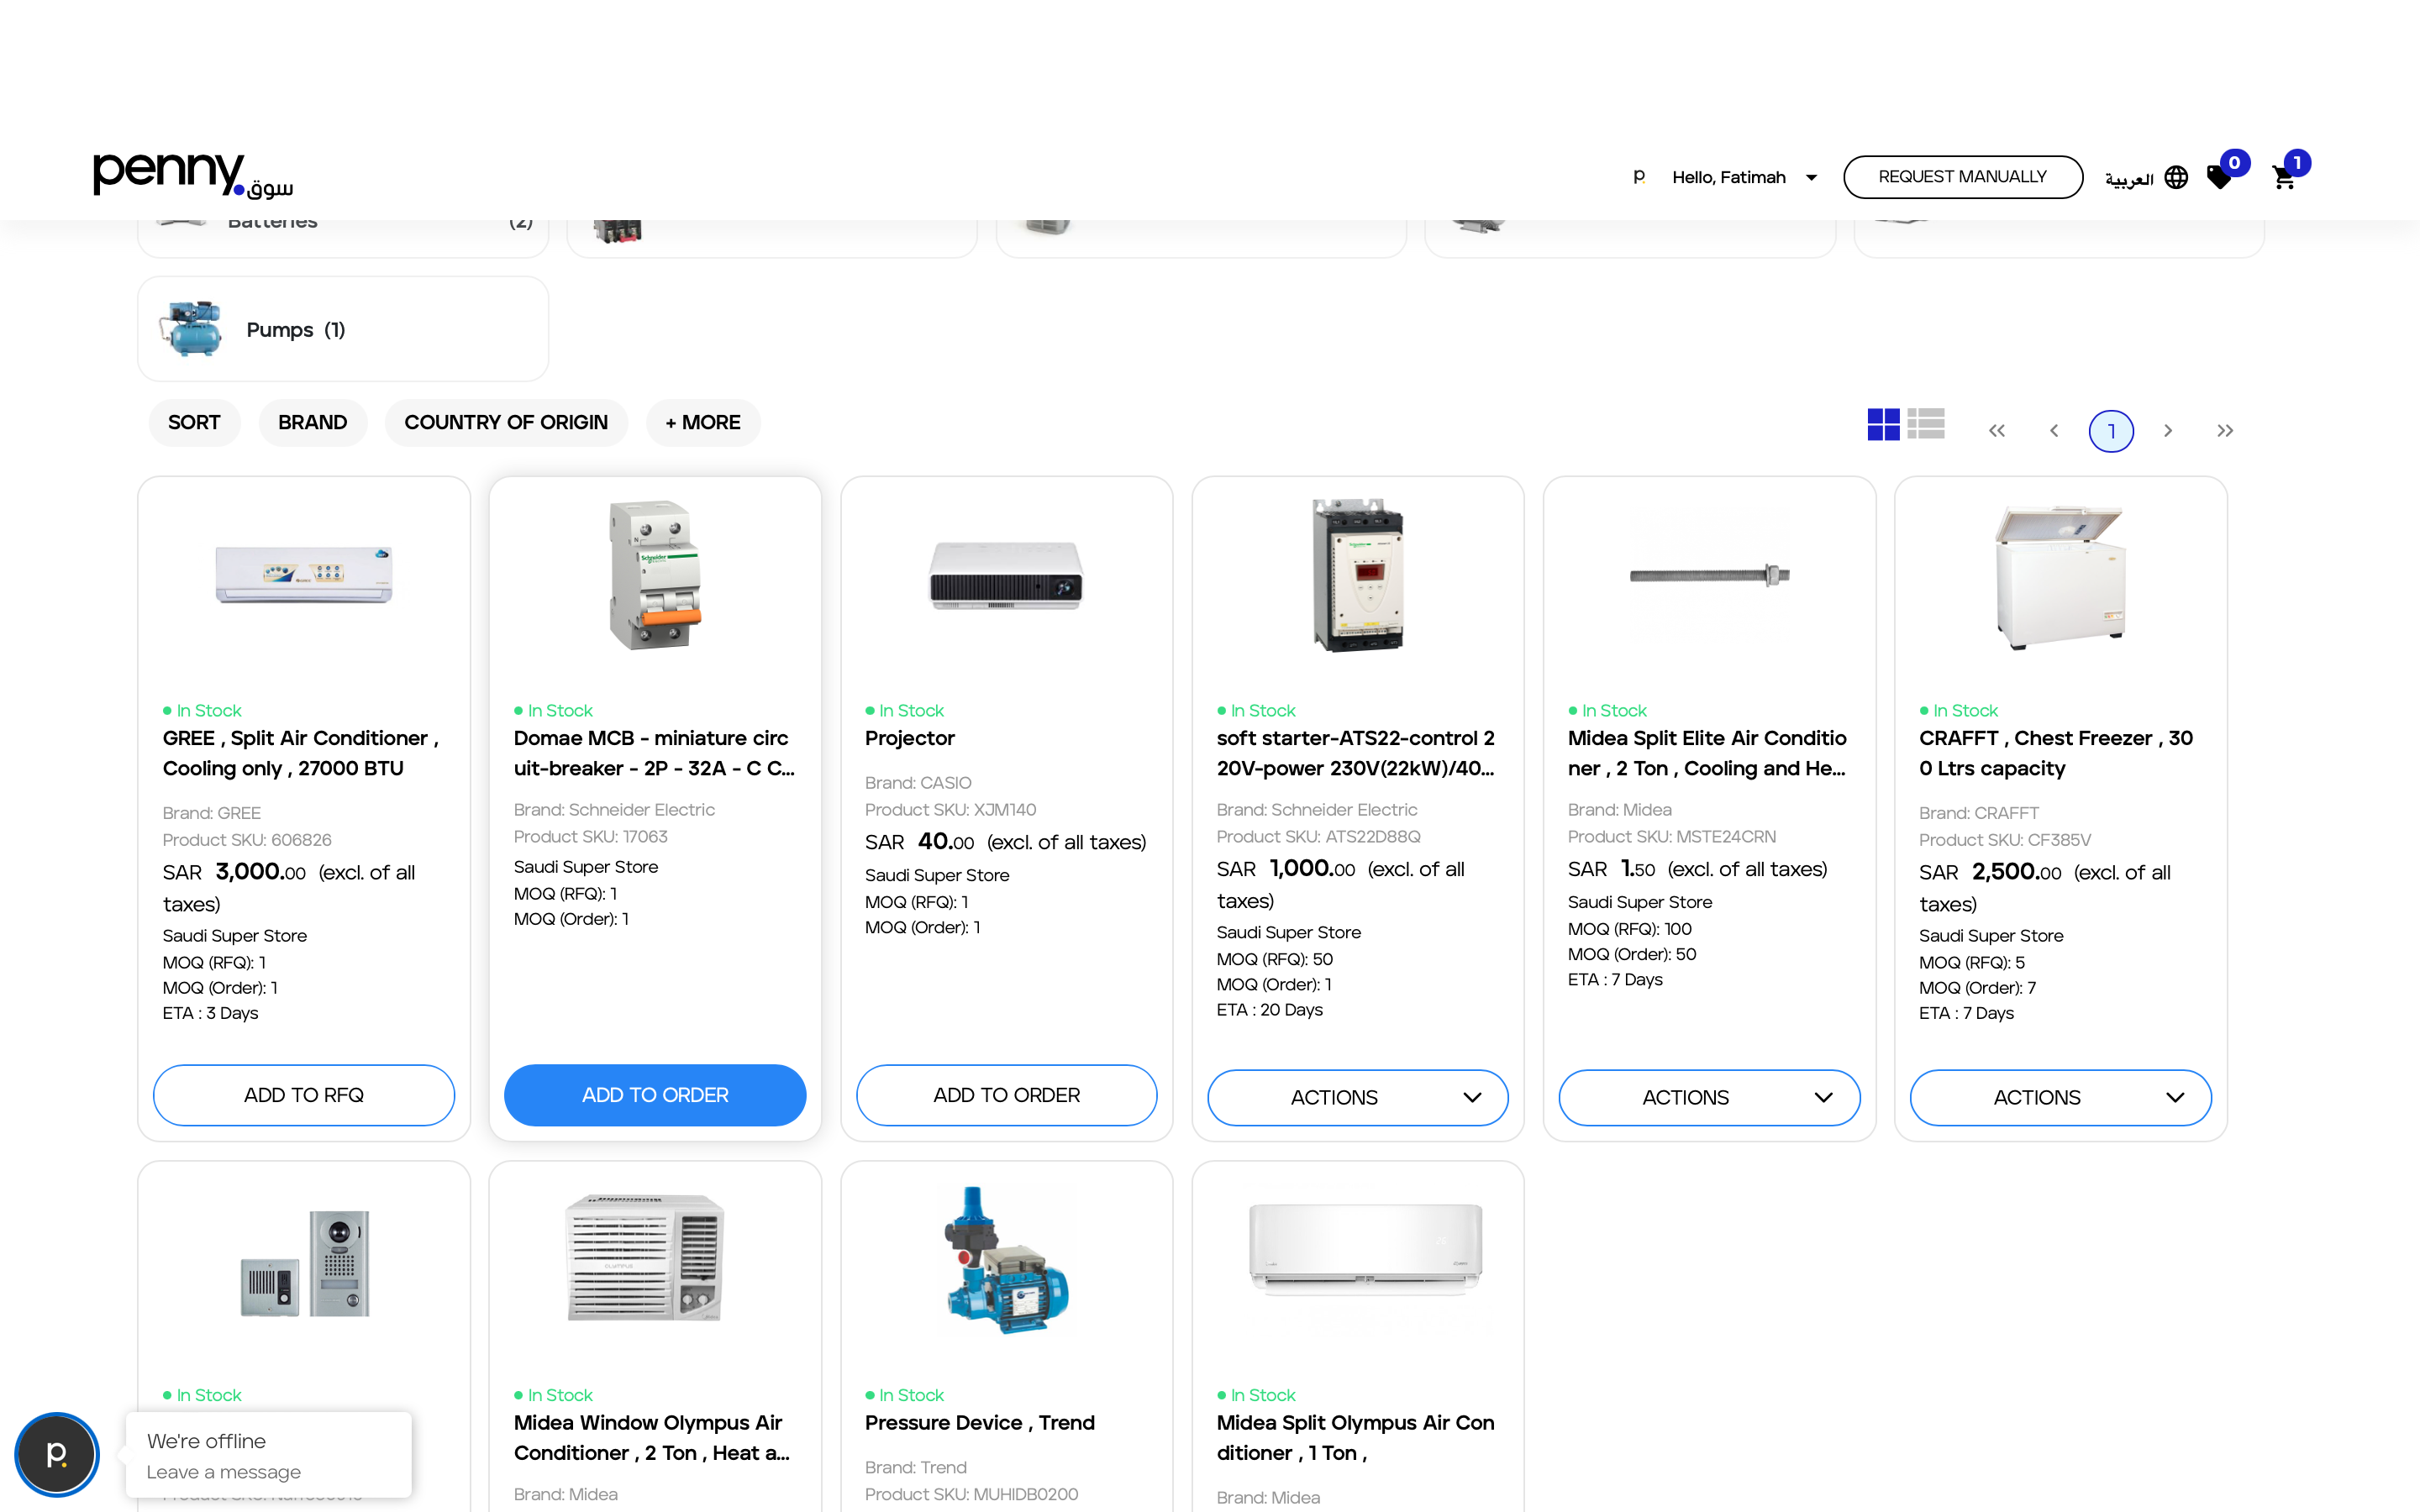Expand ACTIONS for soft starter ATS22

tap(1358, 1097)
